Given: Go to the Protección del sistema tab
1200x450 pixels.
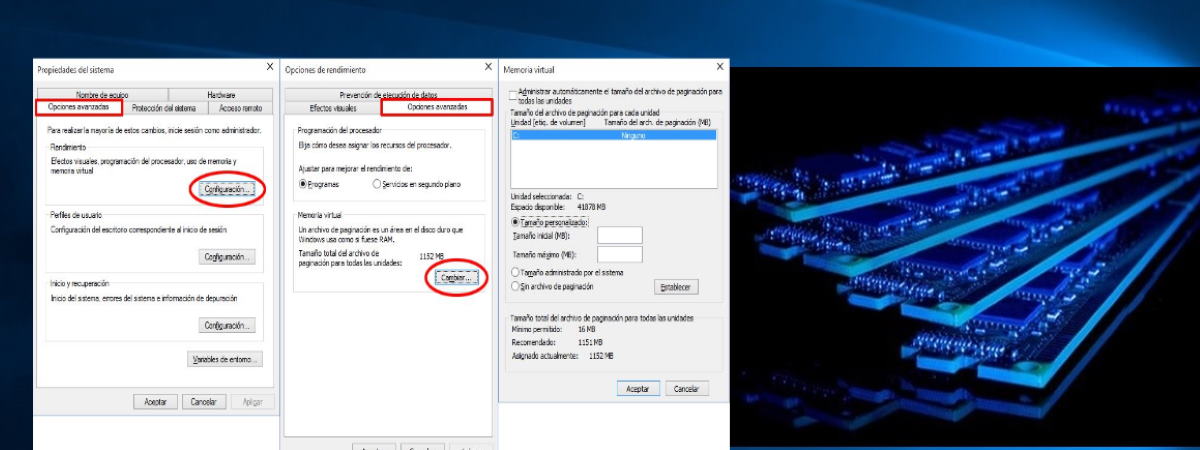Looking at the screenshot, I should point(164,108).
